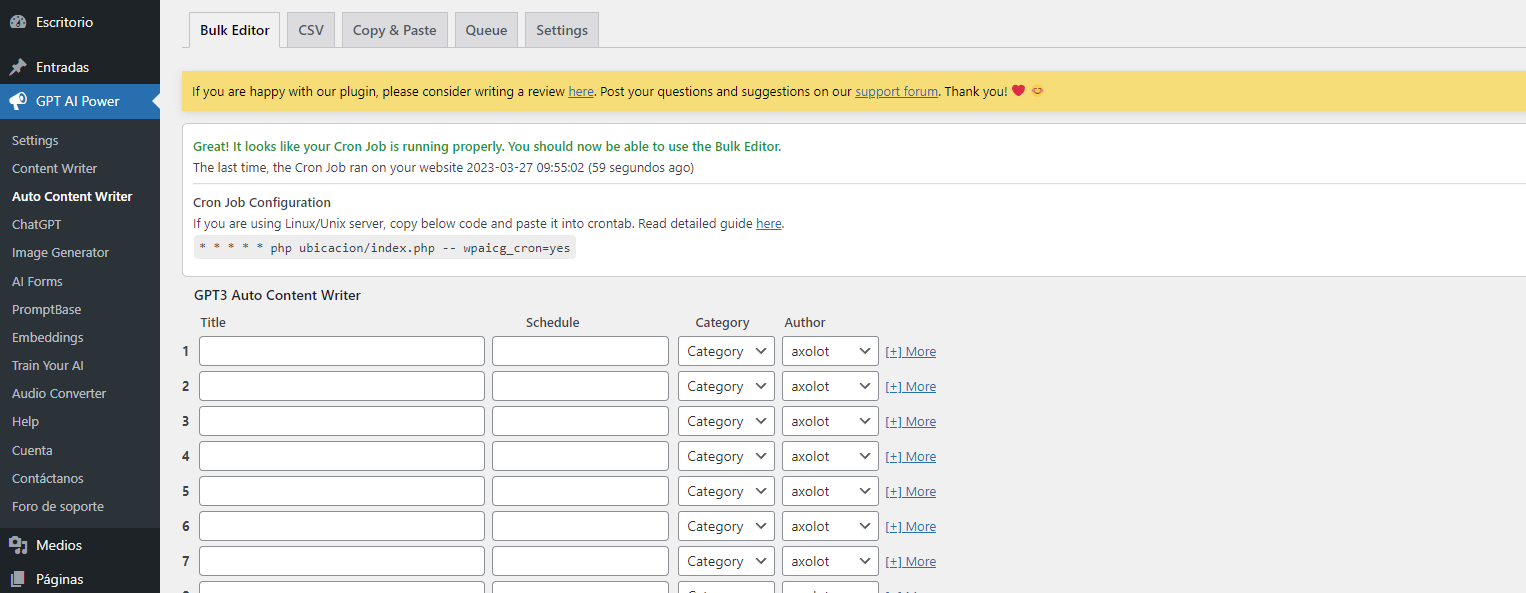This screenshot has height=593, width=1526.
Task: Click the Páginas pages icon
Action: [18, 579]
